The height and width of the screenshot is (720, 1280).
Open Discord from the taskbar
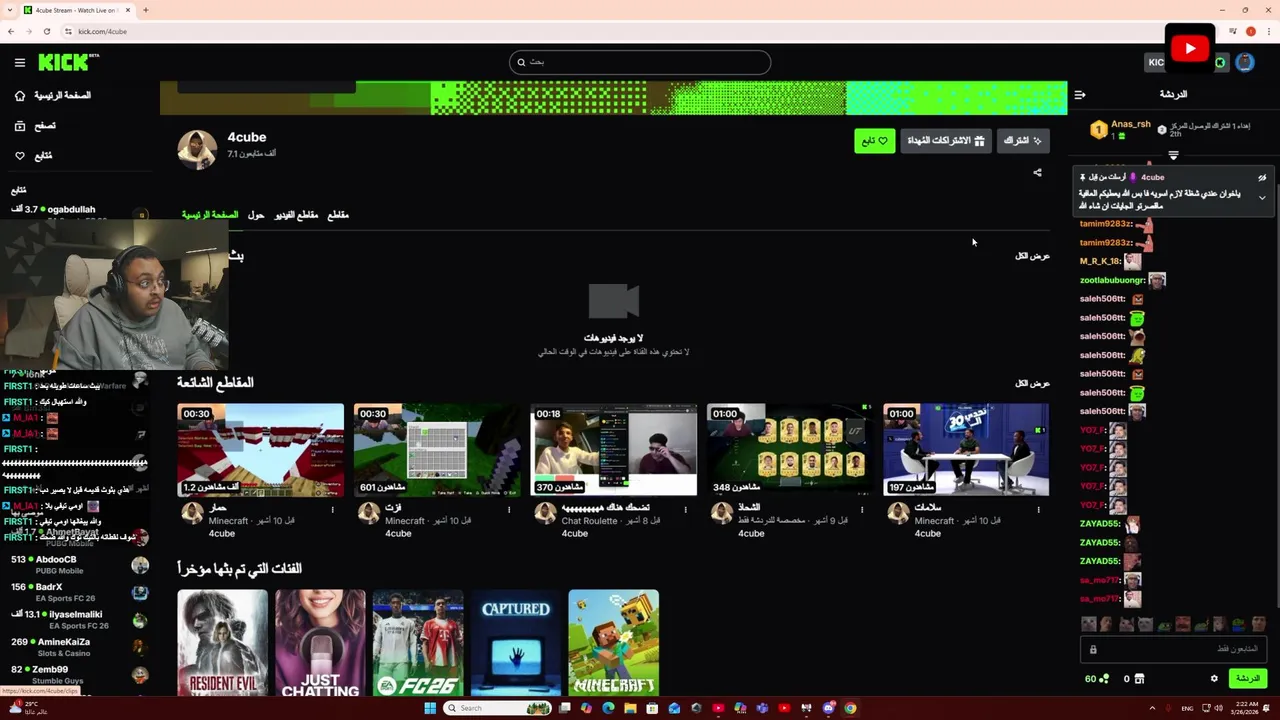[x=828, y=708]
